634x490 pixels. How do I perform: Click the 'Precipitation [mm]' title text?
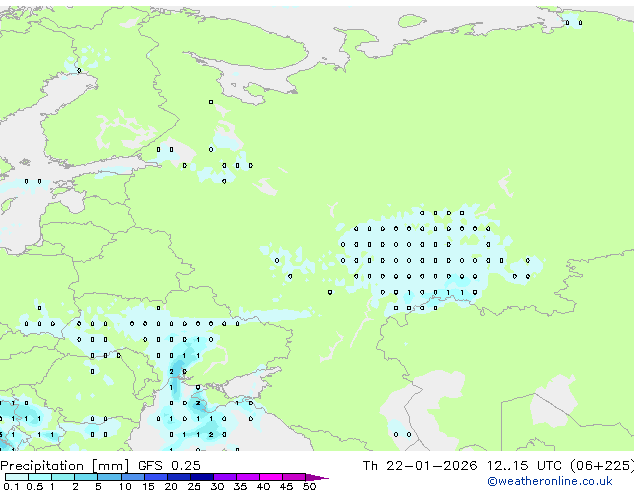[65, 466]
